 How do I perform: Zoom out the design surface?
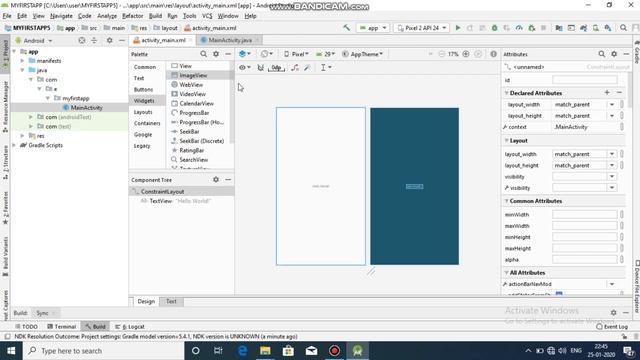442,54
